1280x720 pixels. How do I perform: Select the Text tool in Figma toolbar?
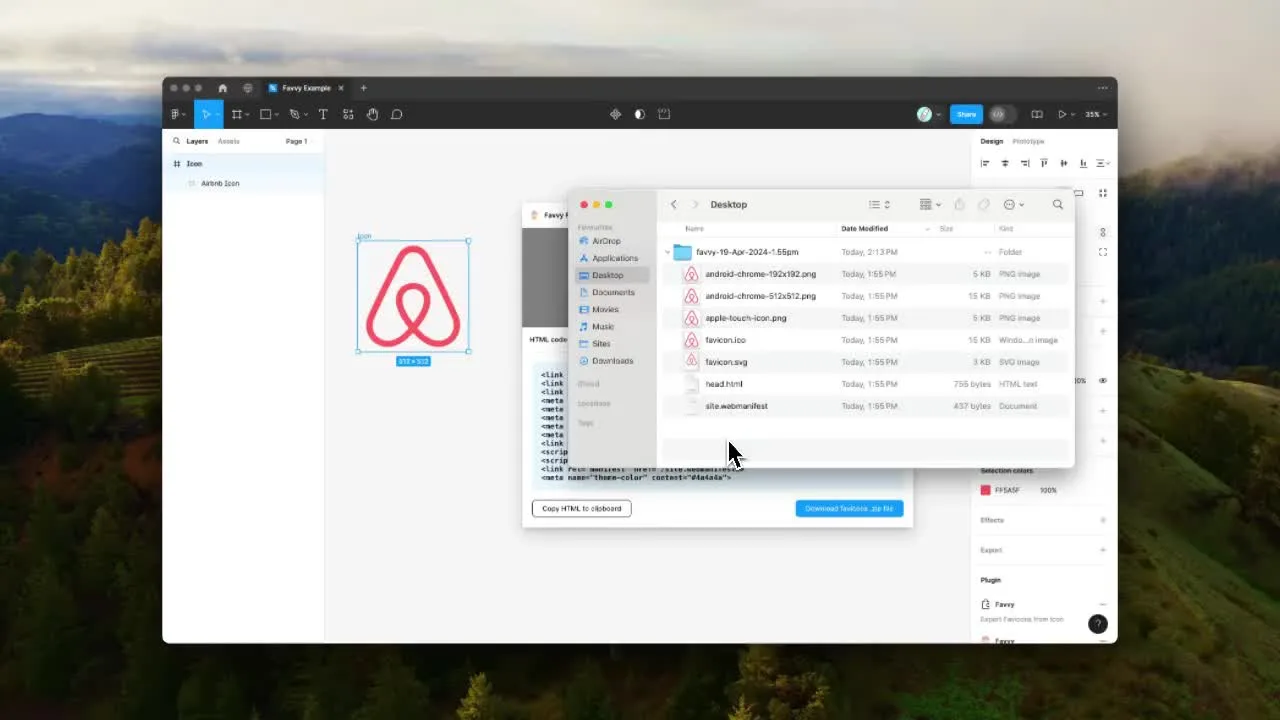pos(323,115)
